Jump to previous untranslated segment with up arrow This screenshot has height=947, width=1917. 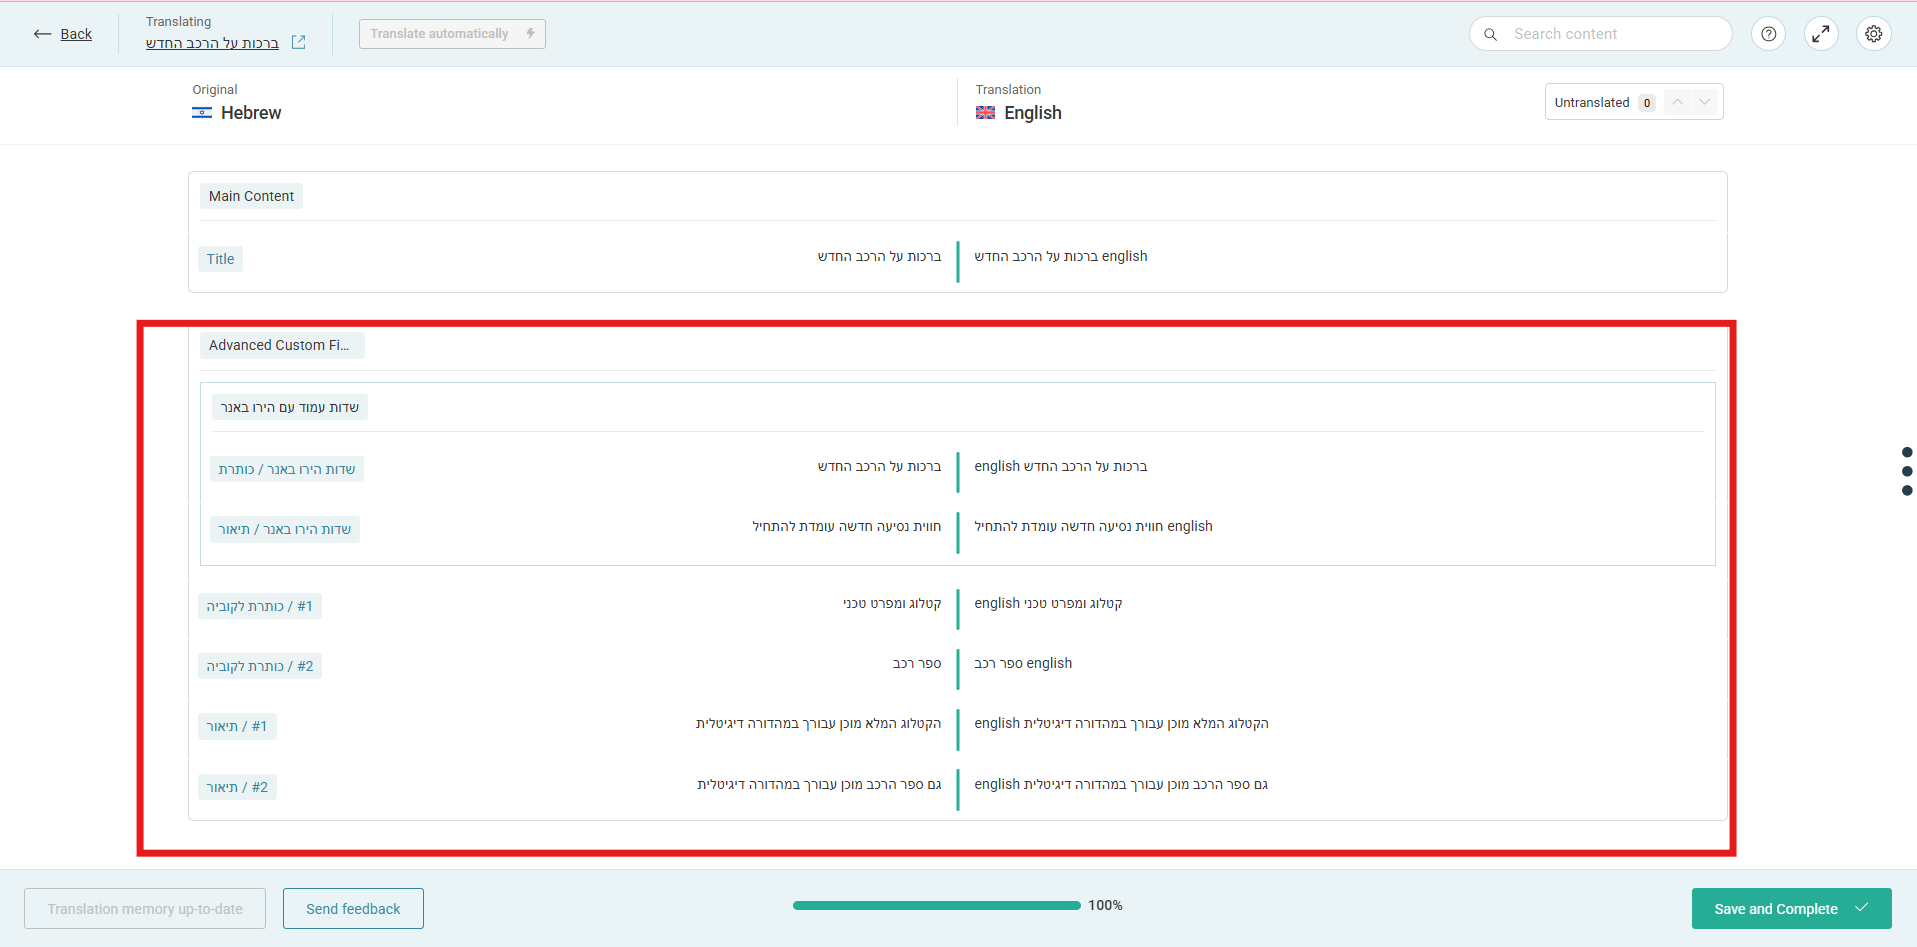click(1678, 102)
